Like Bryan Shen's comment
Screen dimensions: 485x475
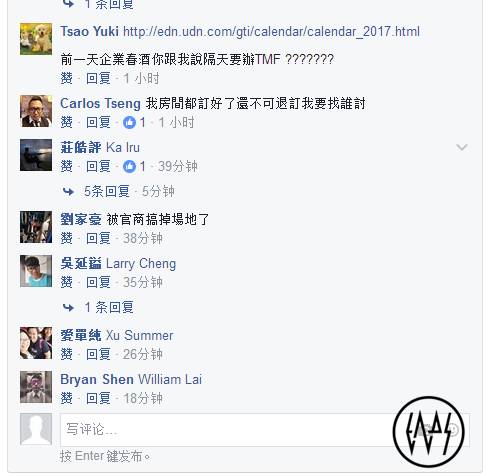66,398
